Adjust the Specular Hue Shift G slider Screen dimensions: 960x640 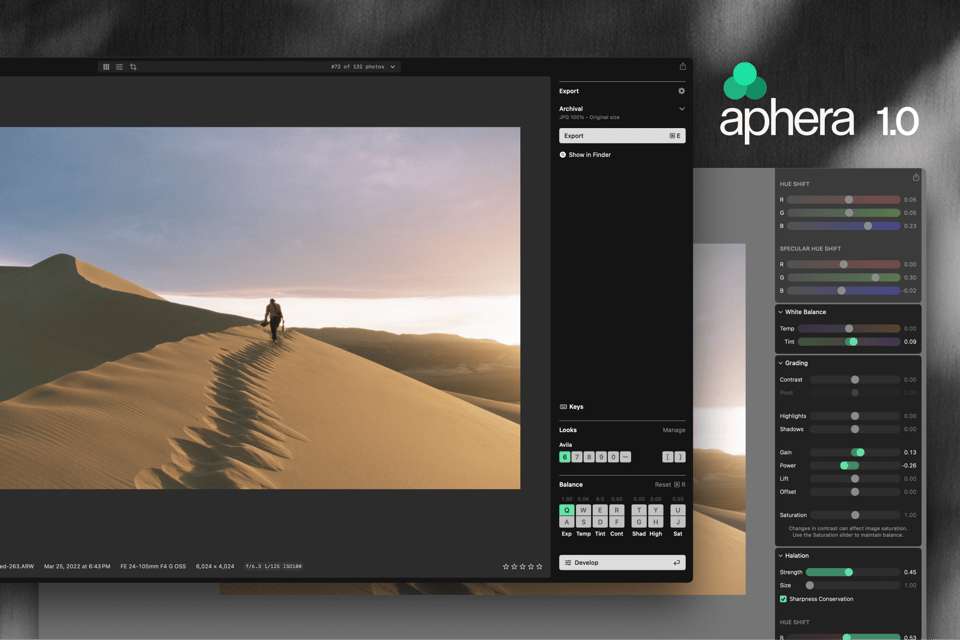[844, 277]
